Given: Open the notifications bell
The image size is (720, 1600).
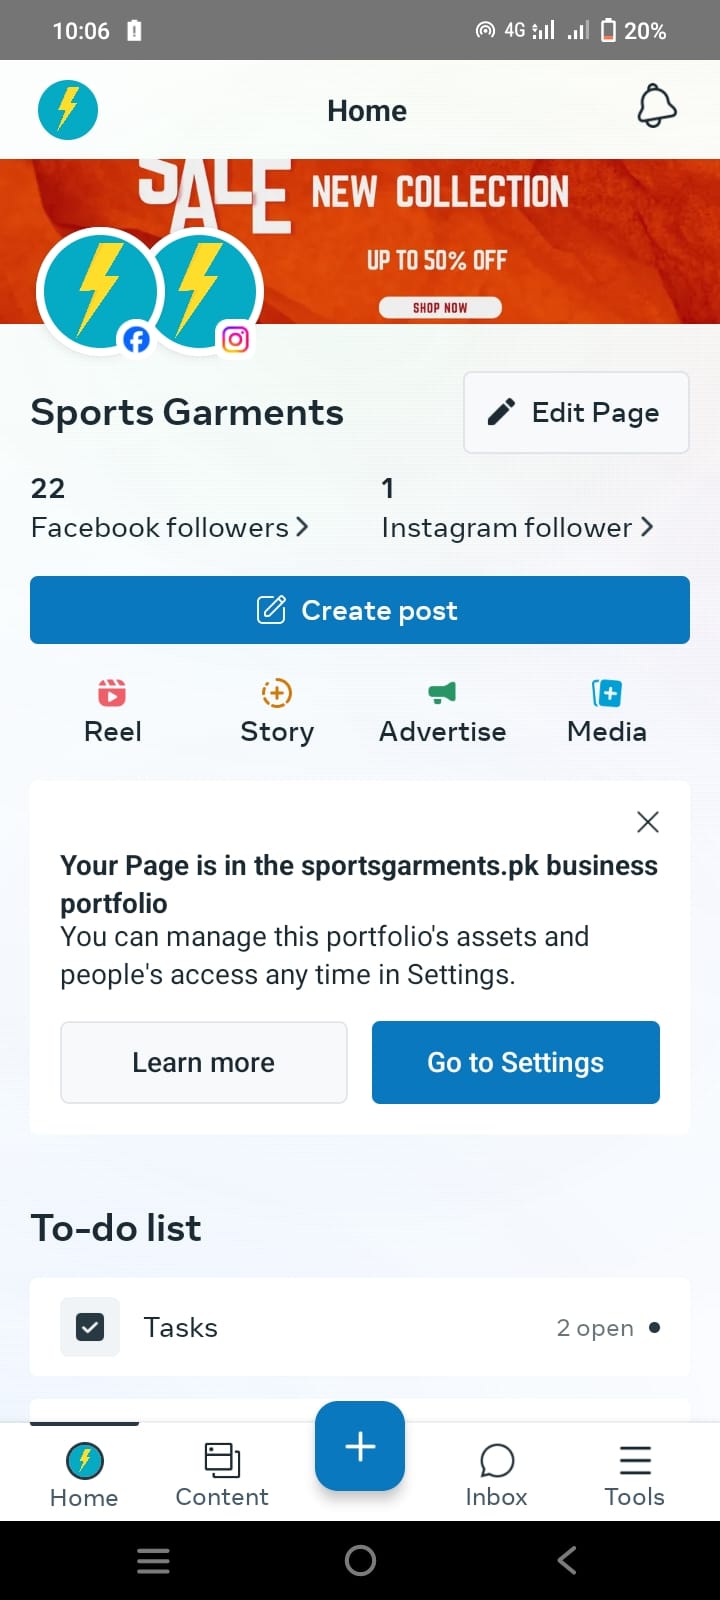Looking at the screenshot, I should [x=657, y=106].
